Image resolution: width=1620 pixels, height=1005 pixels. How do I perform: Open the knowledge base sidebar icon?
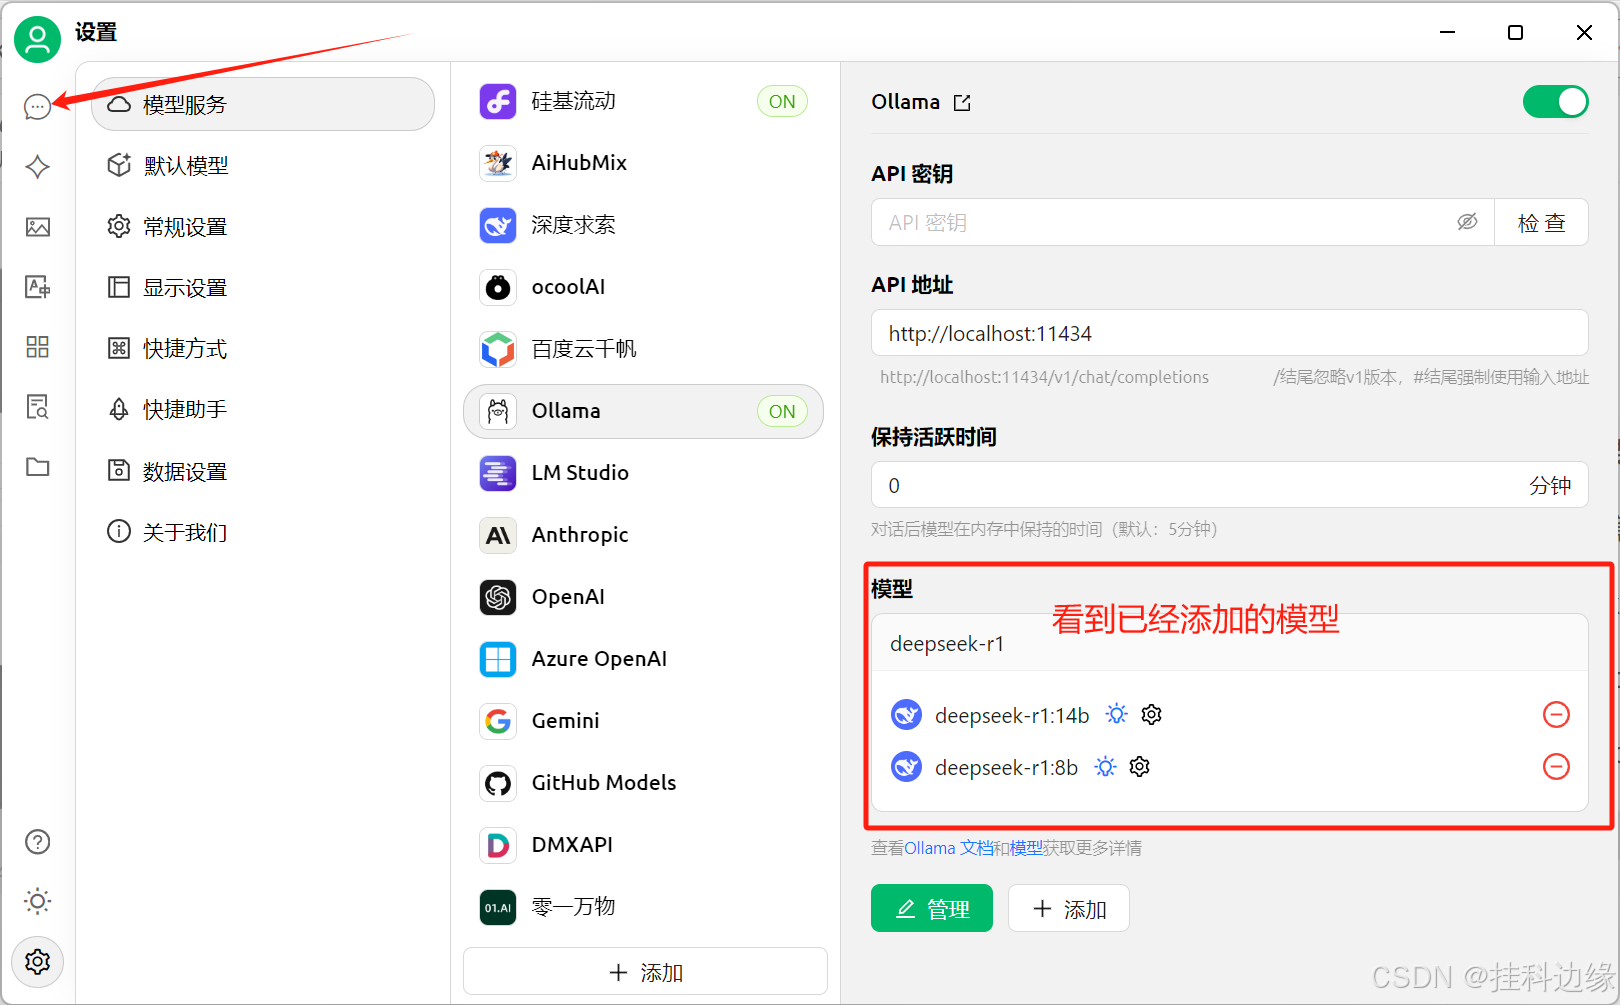38,407
